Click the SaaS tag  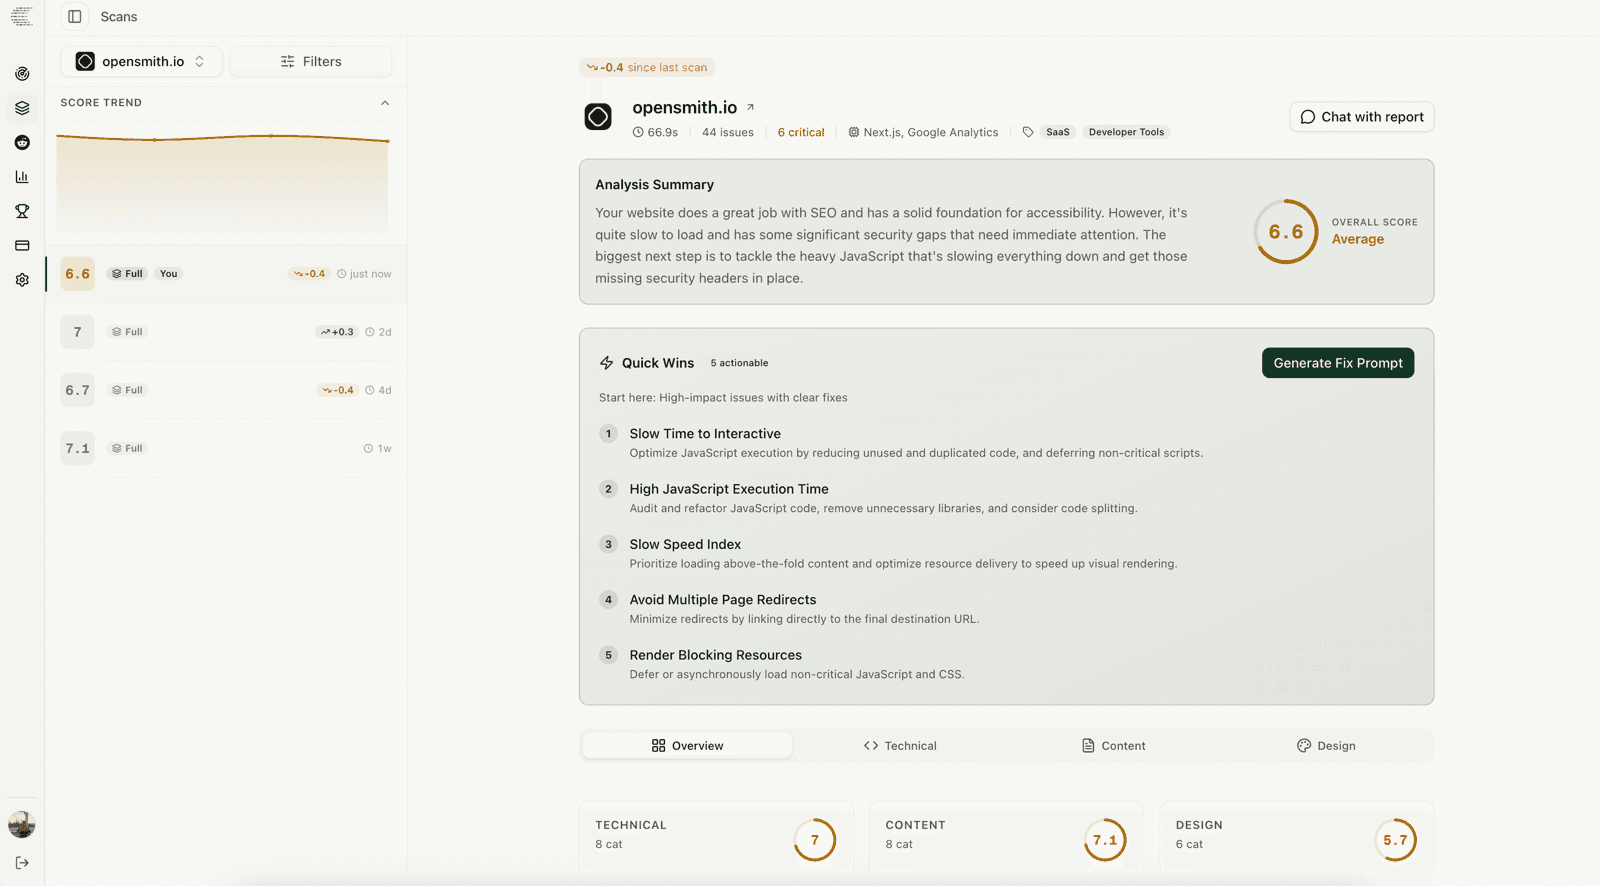pos(1058,132)
